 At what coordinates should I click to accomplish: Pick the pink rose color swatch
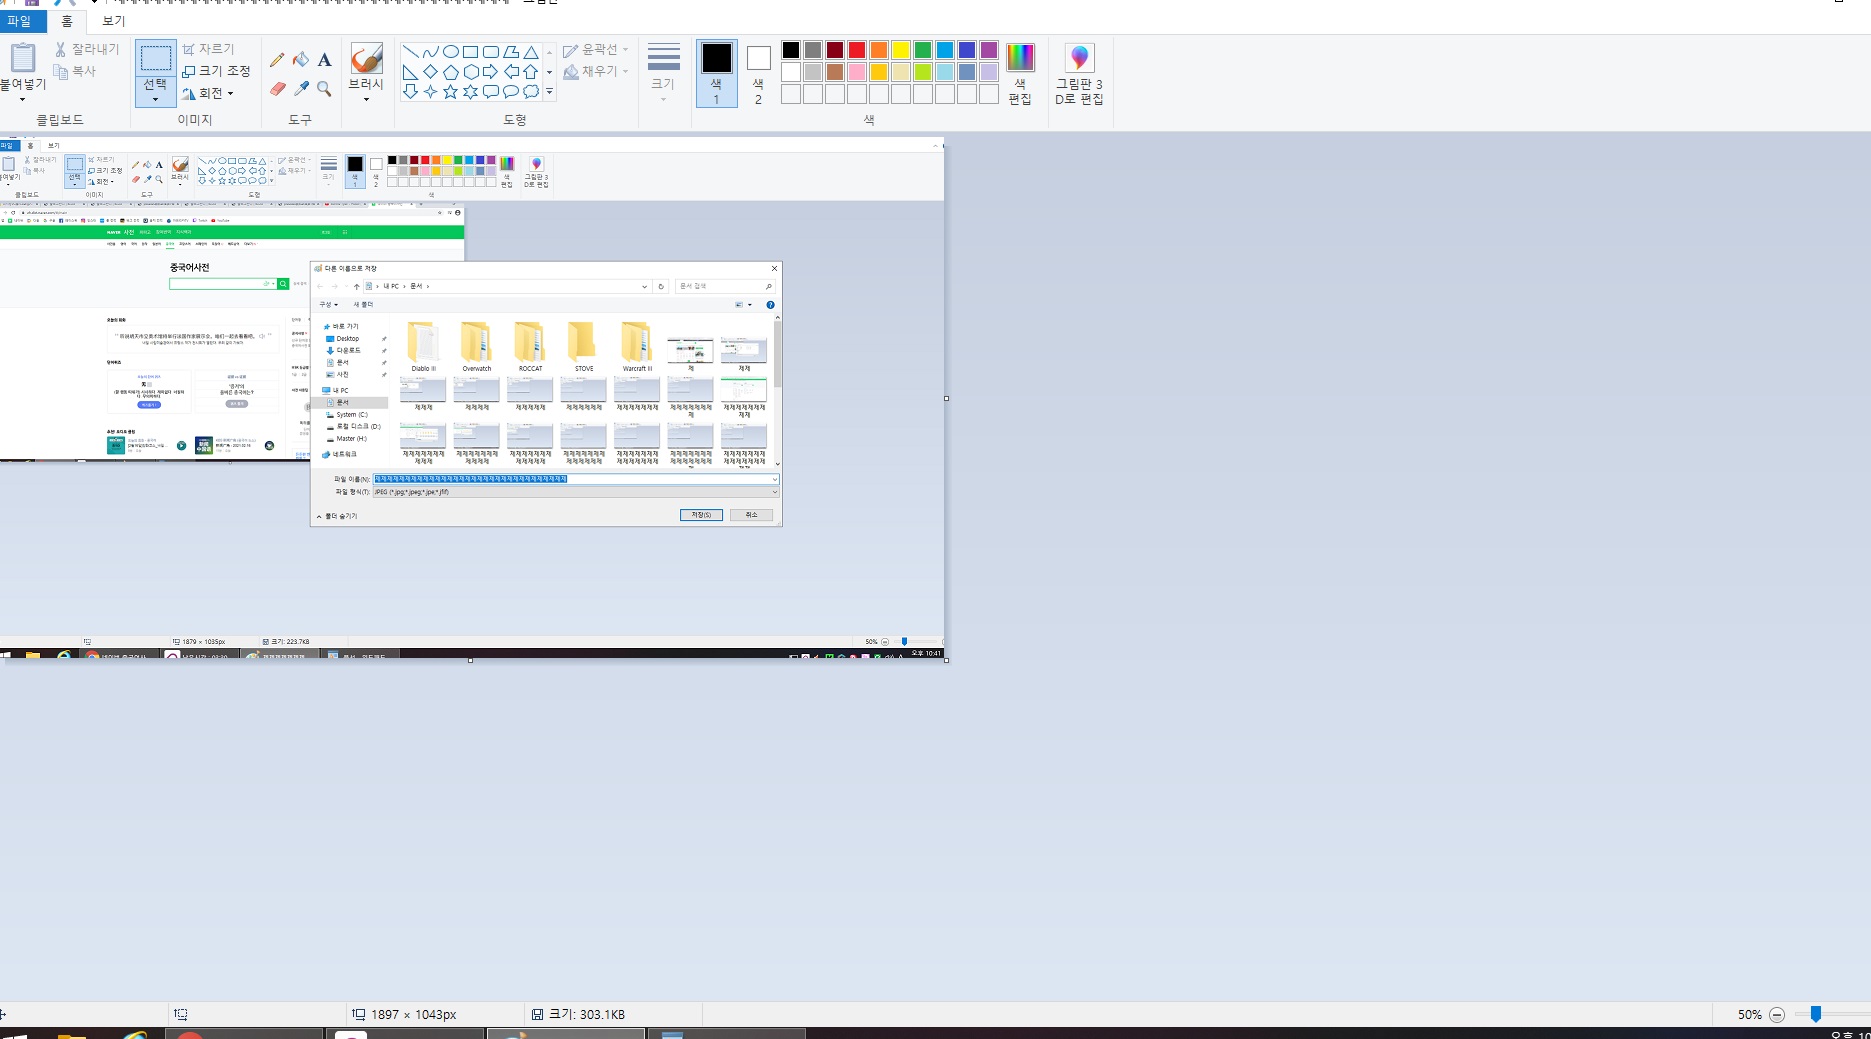[x=857, y=72]
